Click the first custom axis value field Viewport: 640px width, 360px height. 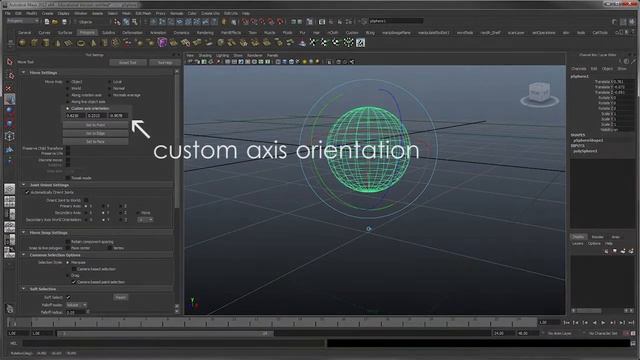(75, 116)
